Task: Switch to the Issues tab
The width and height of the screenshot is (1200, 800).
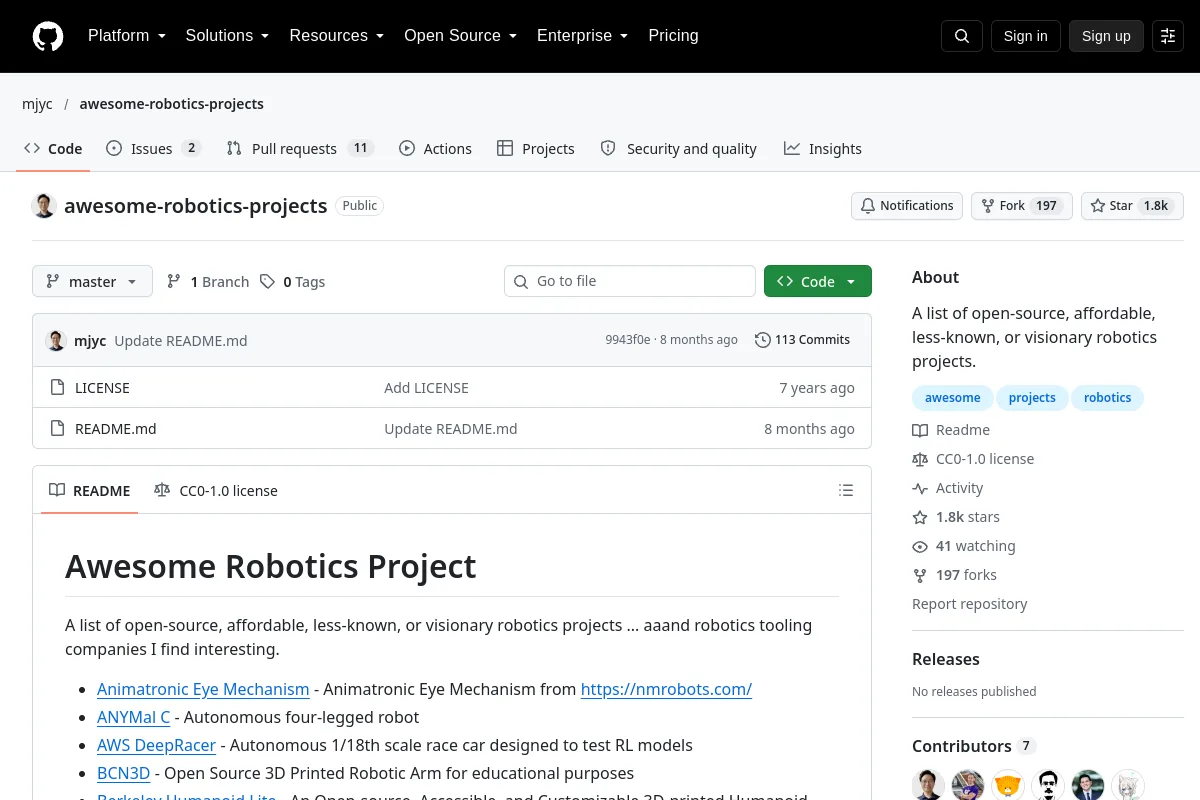Action: (154, 148)
